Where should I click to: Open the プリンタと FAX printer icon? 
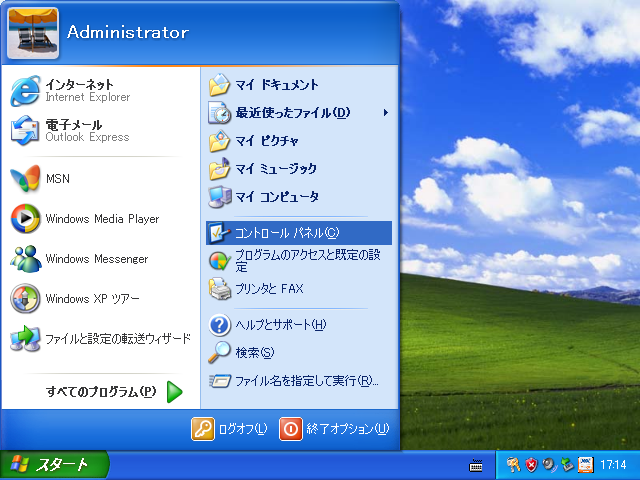tap(220, 289)
